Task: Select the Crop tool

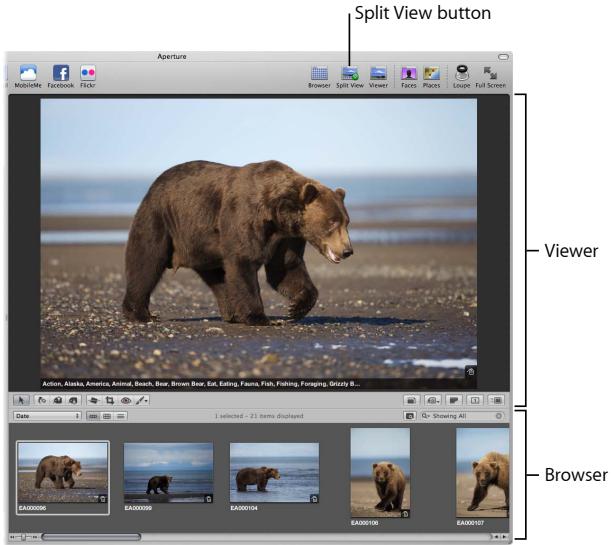Action: [x=110, y=400]
